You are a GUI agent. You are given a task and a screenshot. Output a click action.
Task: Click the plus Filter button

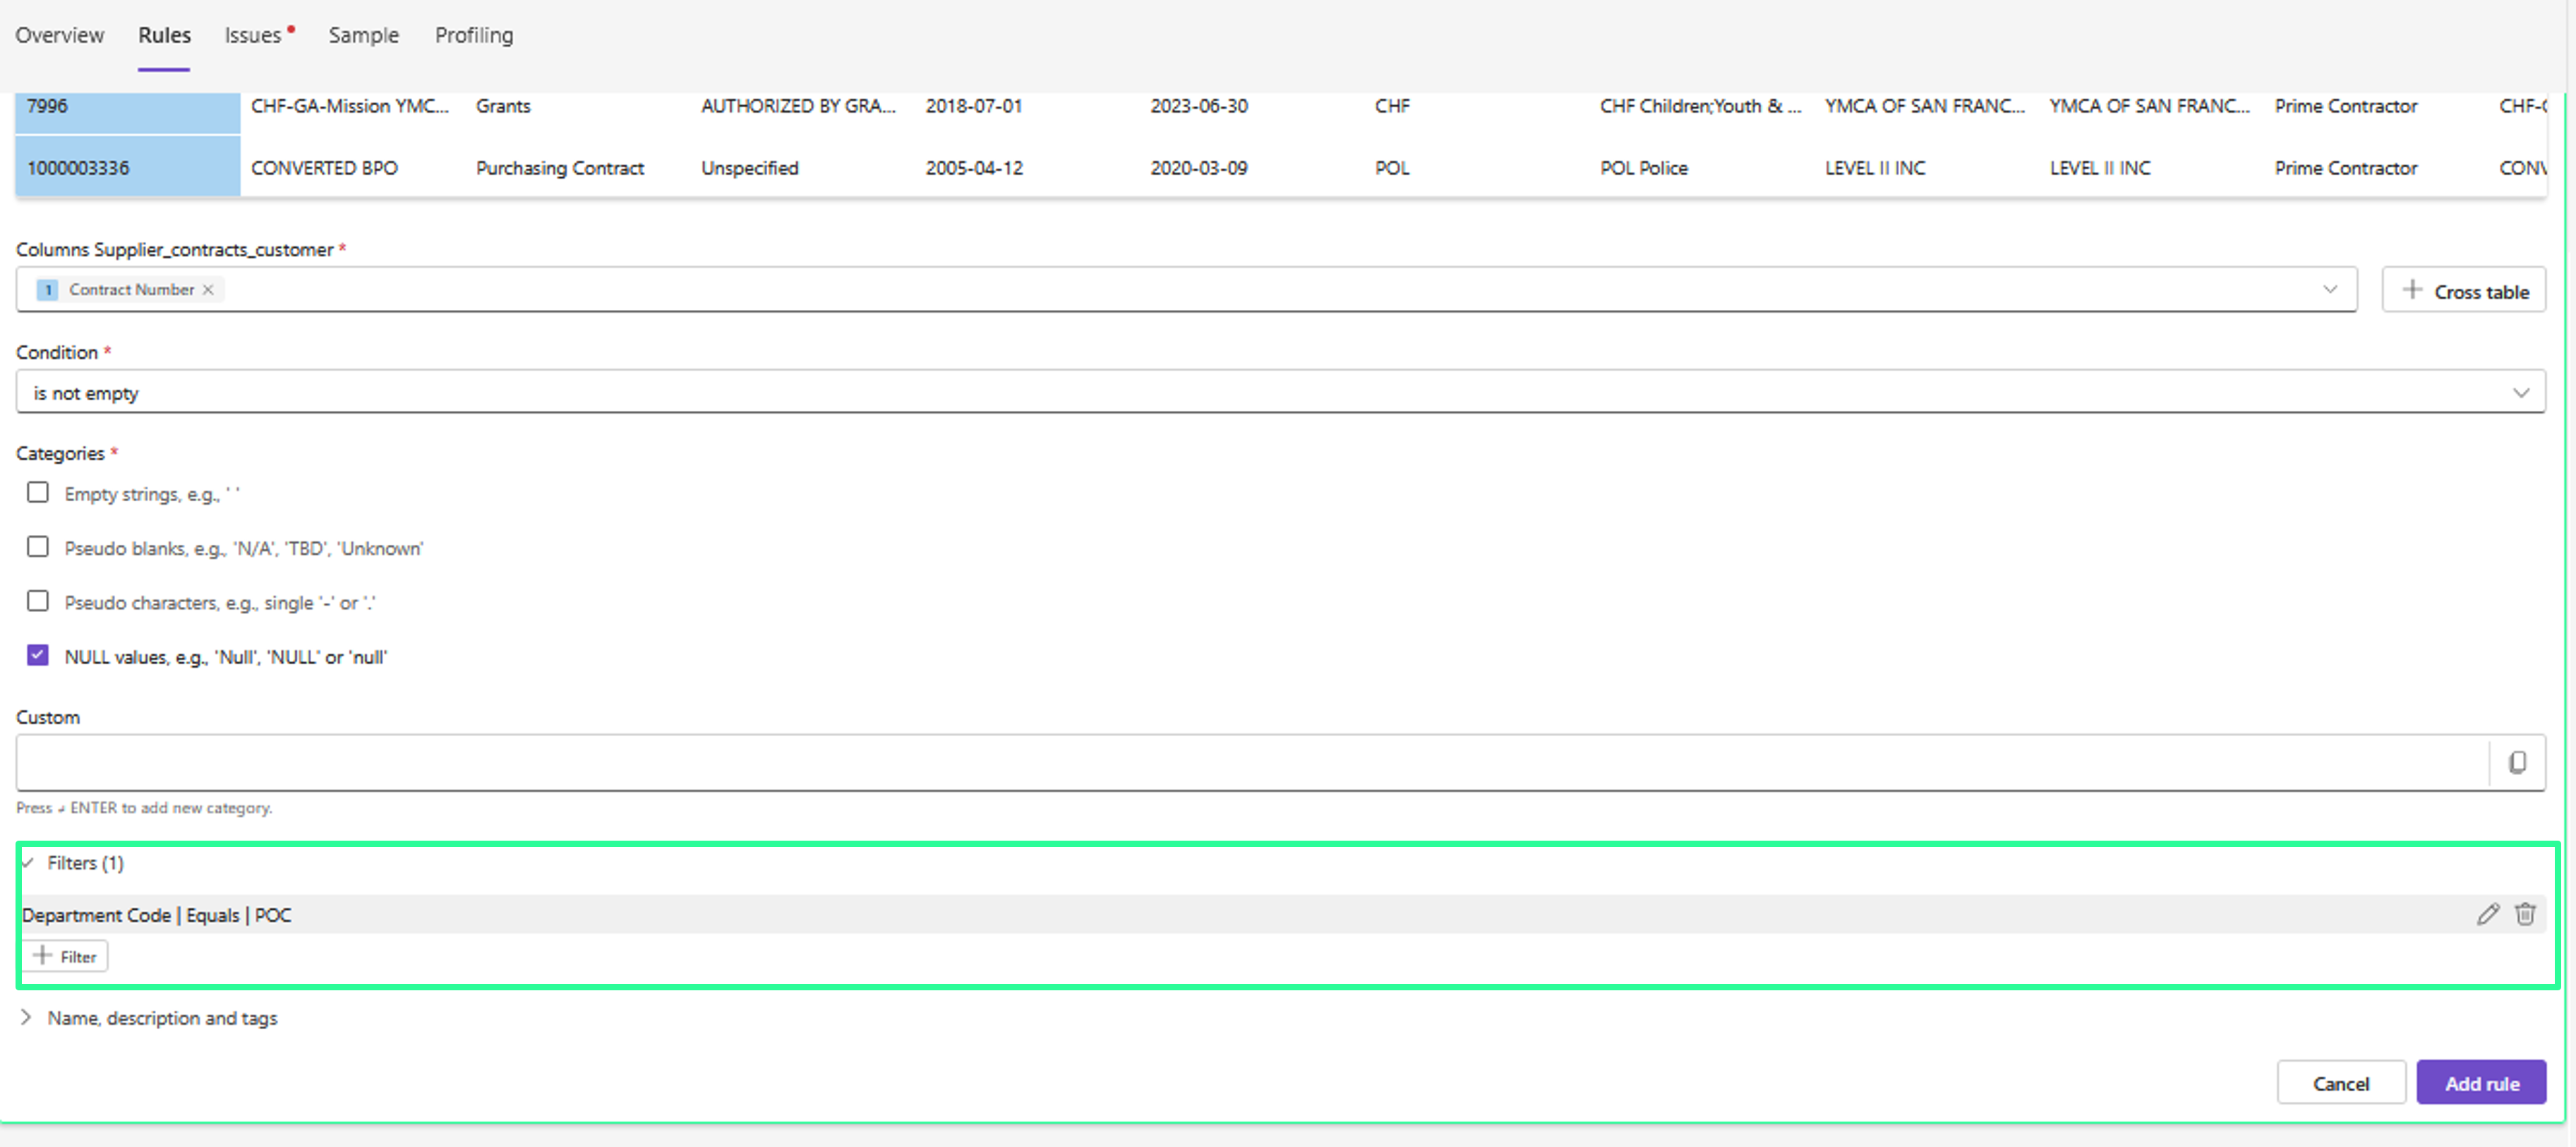[66, 957]
